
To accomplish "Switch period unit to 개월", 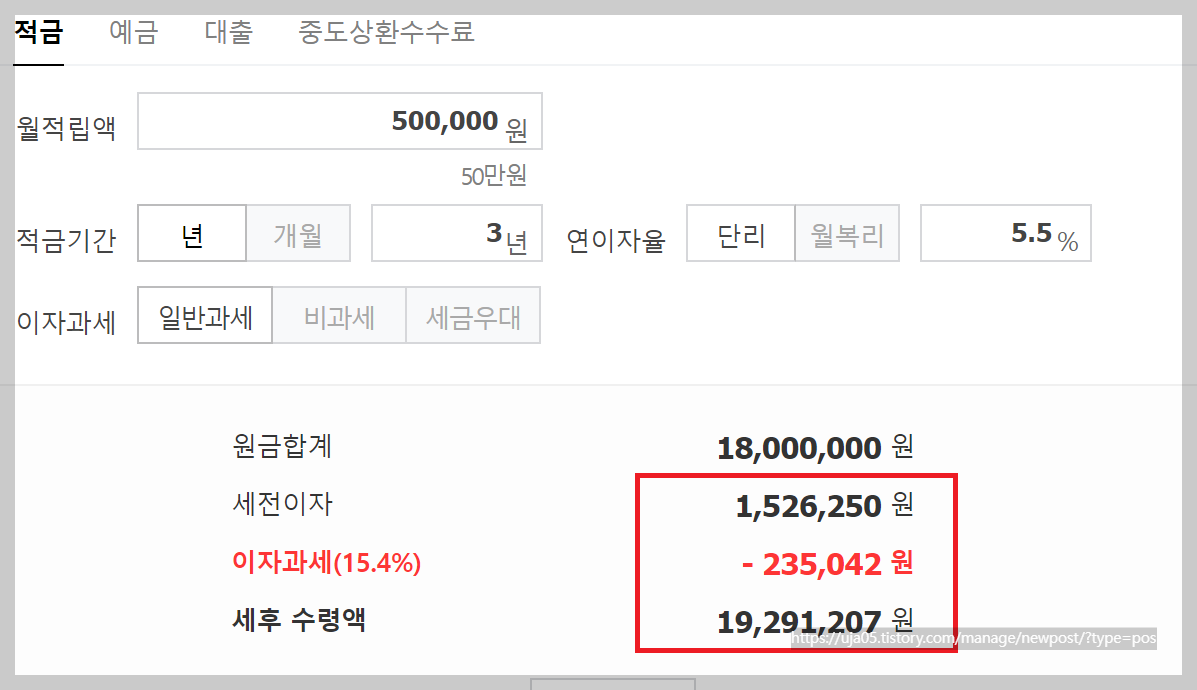I will coord(297,233).
